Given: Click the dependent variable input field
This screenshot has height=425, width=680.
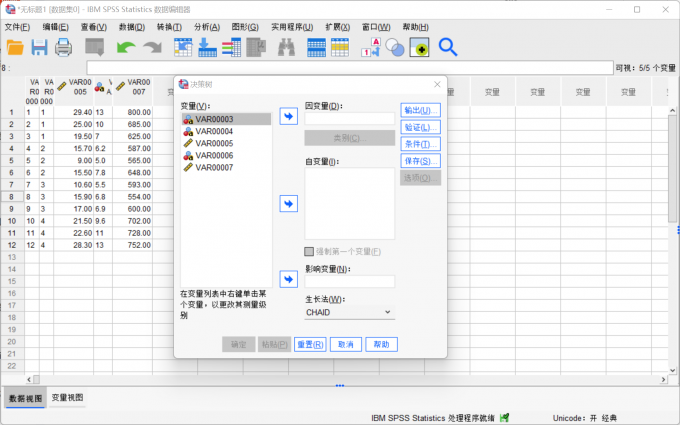Looking at the screenshot, I should [x=350, y=118].
